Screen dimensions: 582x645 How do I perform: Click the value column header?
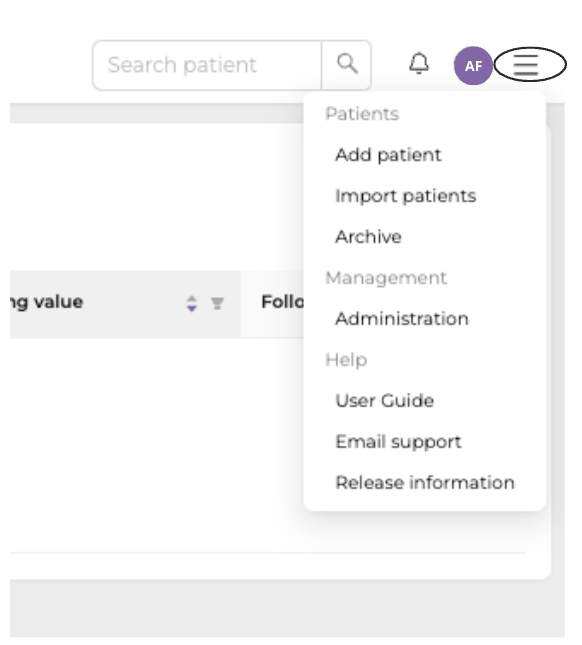(x=46, y=302)
